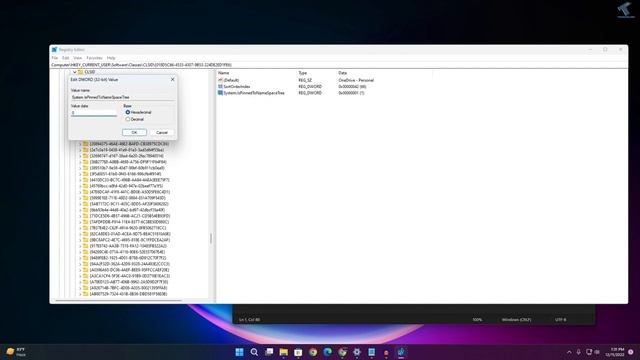Click 'Ln 1, Col 80' in Notepad status bar
This screenshot has width=640, height=360.
coord(249,320)
